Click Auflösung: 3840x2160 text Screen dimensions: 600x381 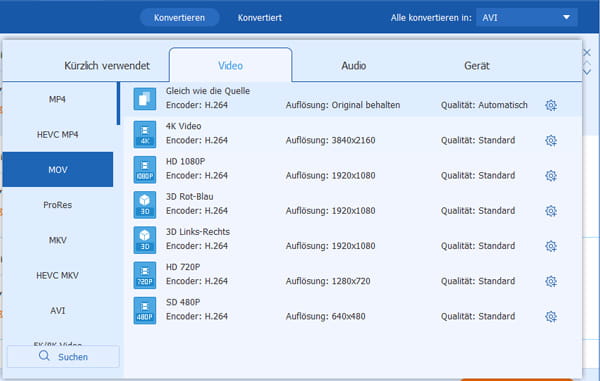[x=330, y=140]
